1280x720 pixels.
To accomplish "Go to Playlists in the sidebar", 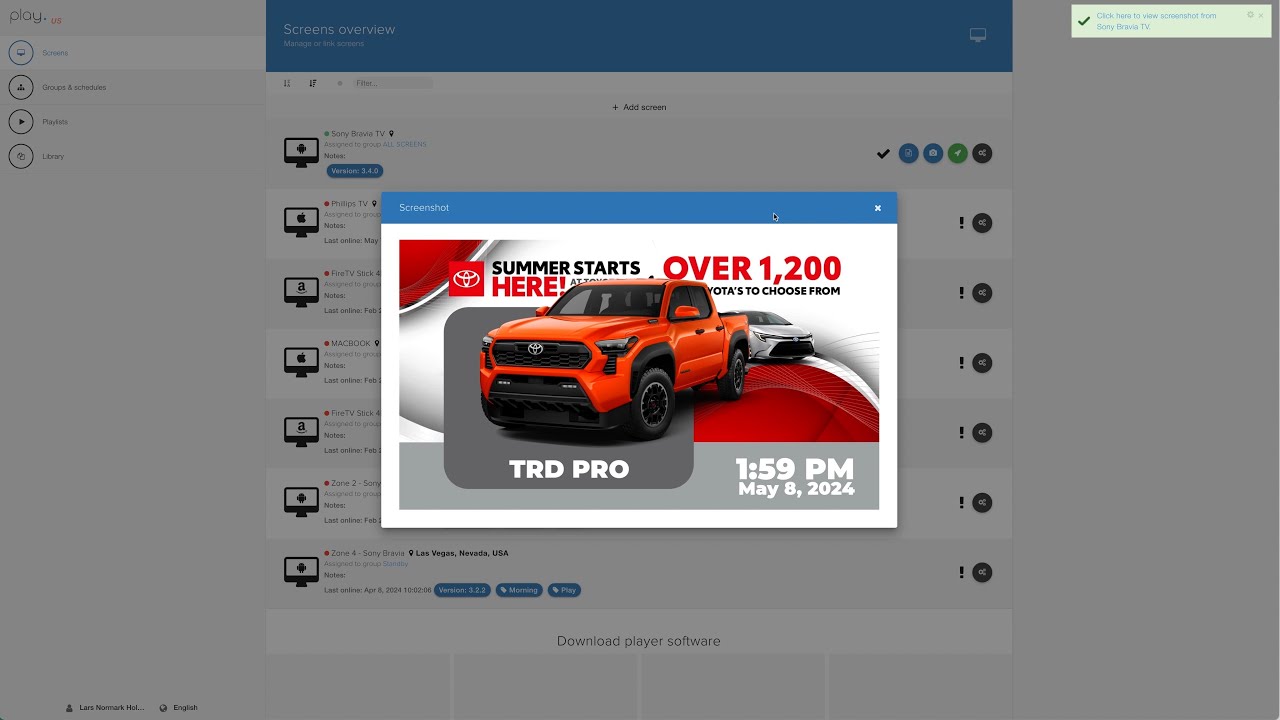I will pyautogui.click(x=55, y=122).
